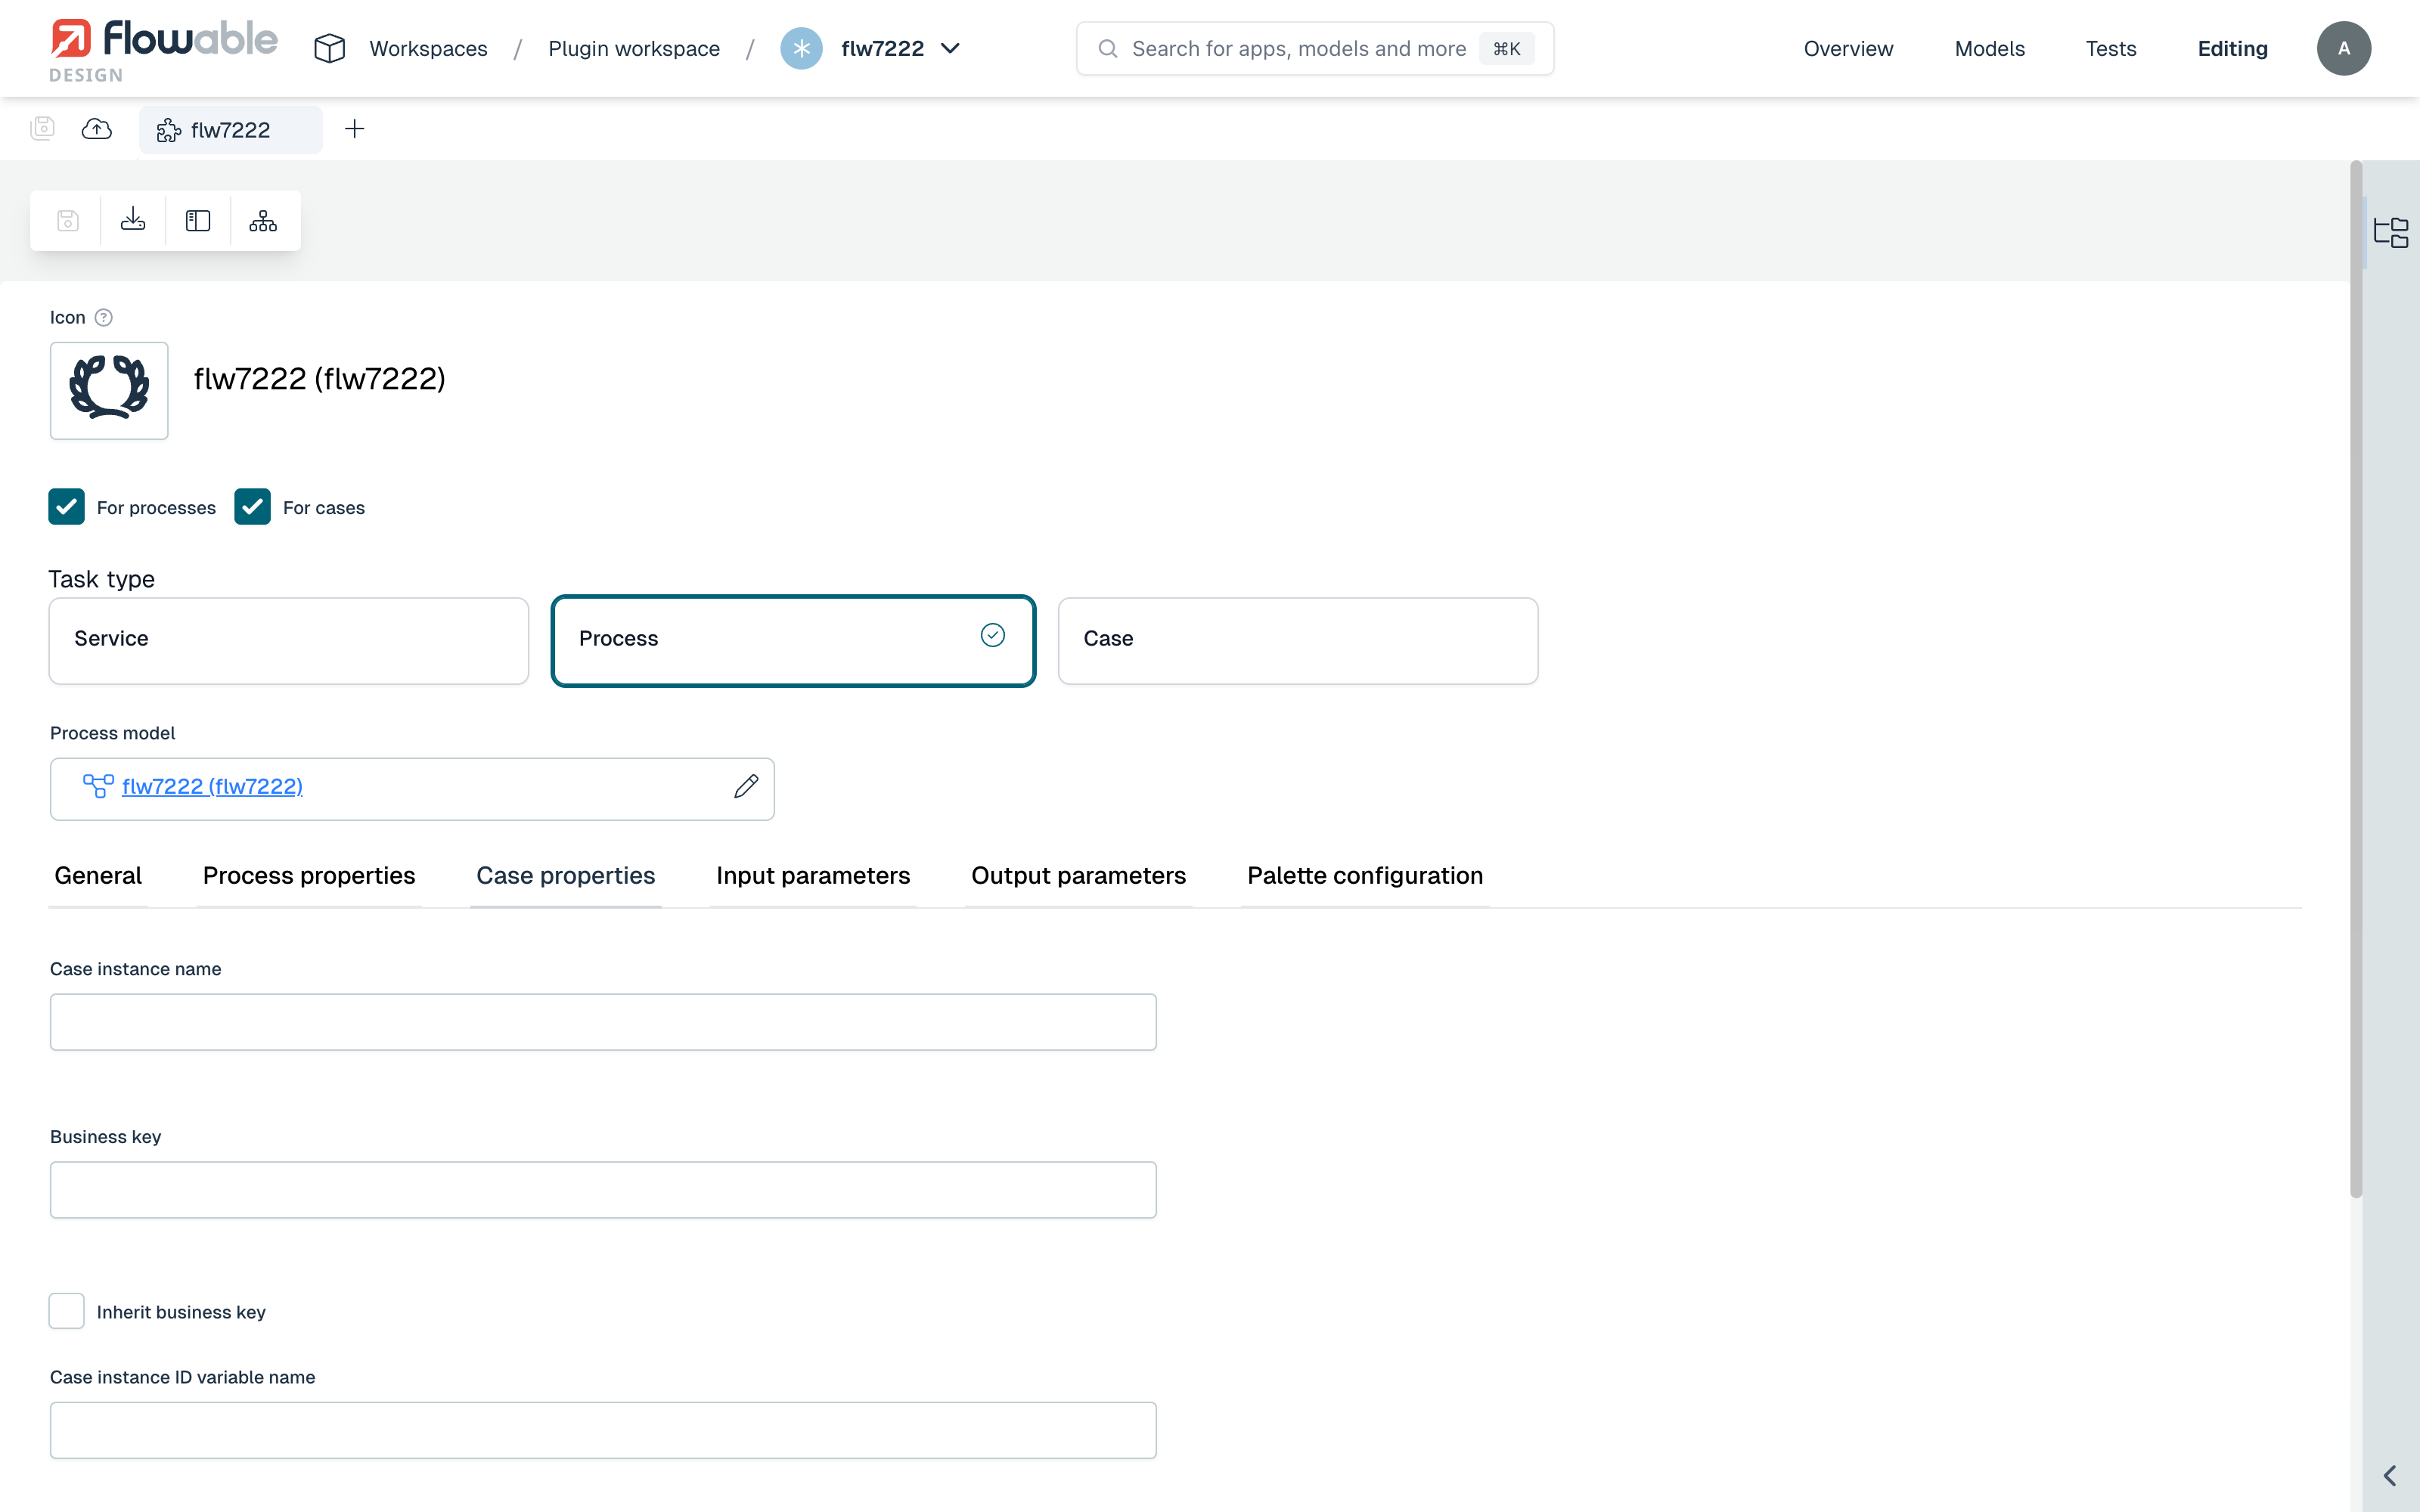Collapse the right panel chevron
This screenshot has height=1512, width=2420.
2391,1475
